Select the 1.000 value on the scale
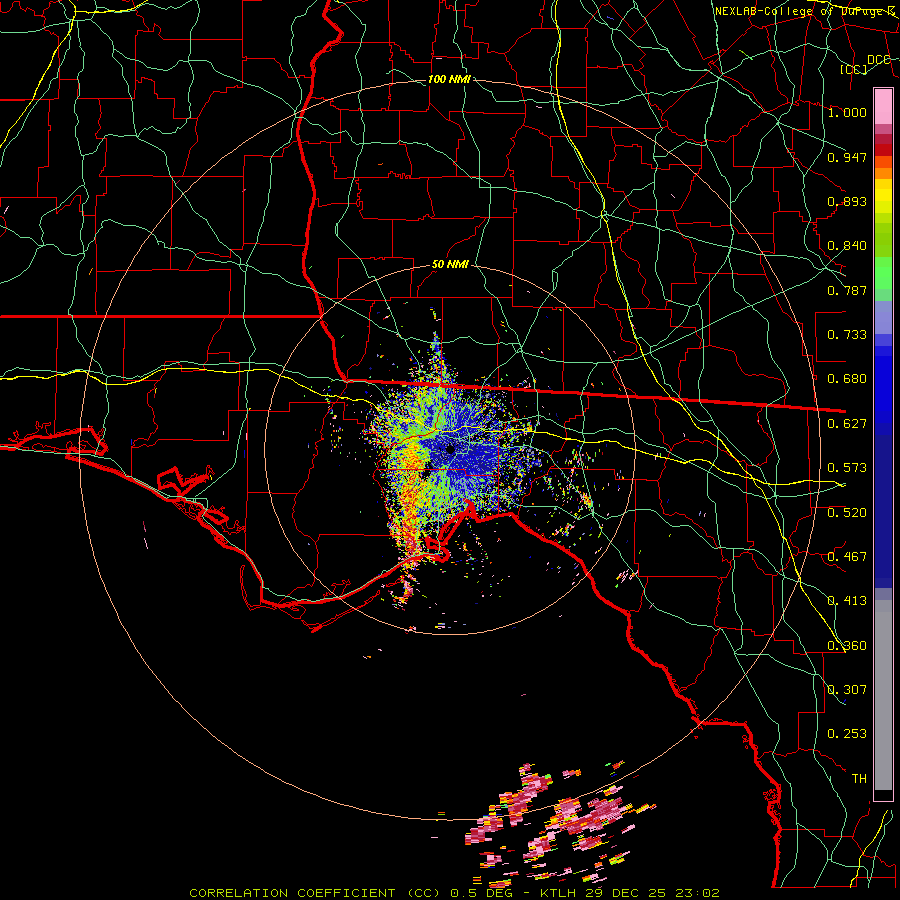This screenshot has width=900, height=900. click(847, 112)
